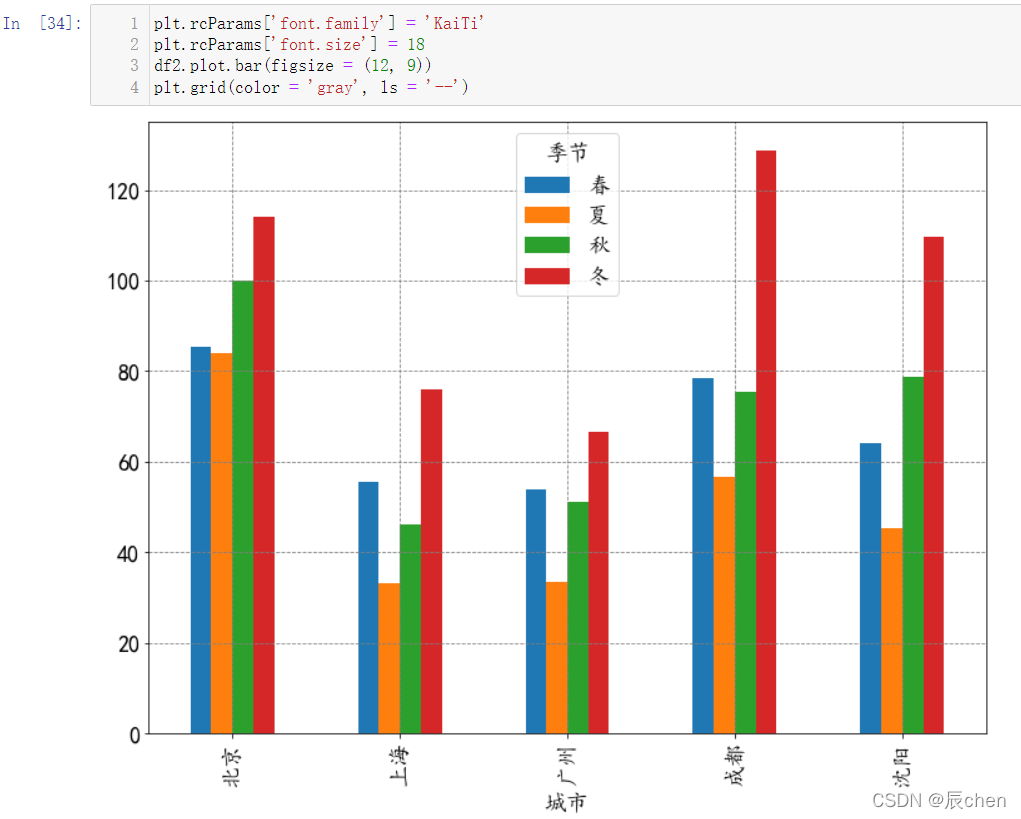Click the red winter bar for 沈阳
This screenshot has width=1021, height=819.
934,485
